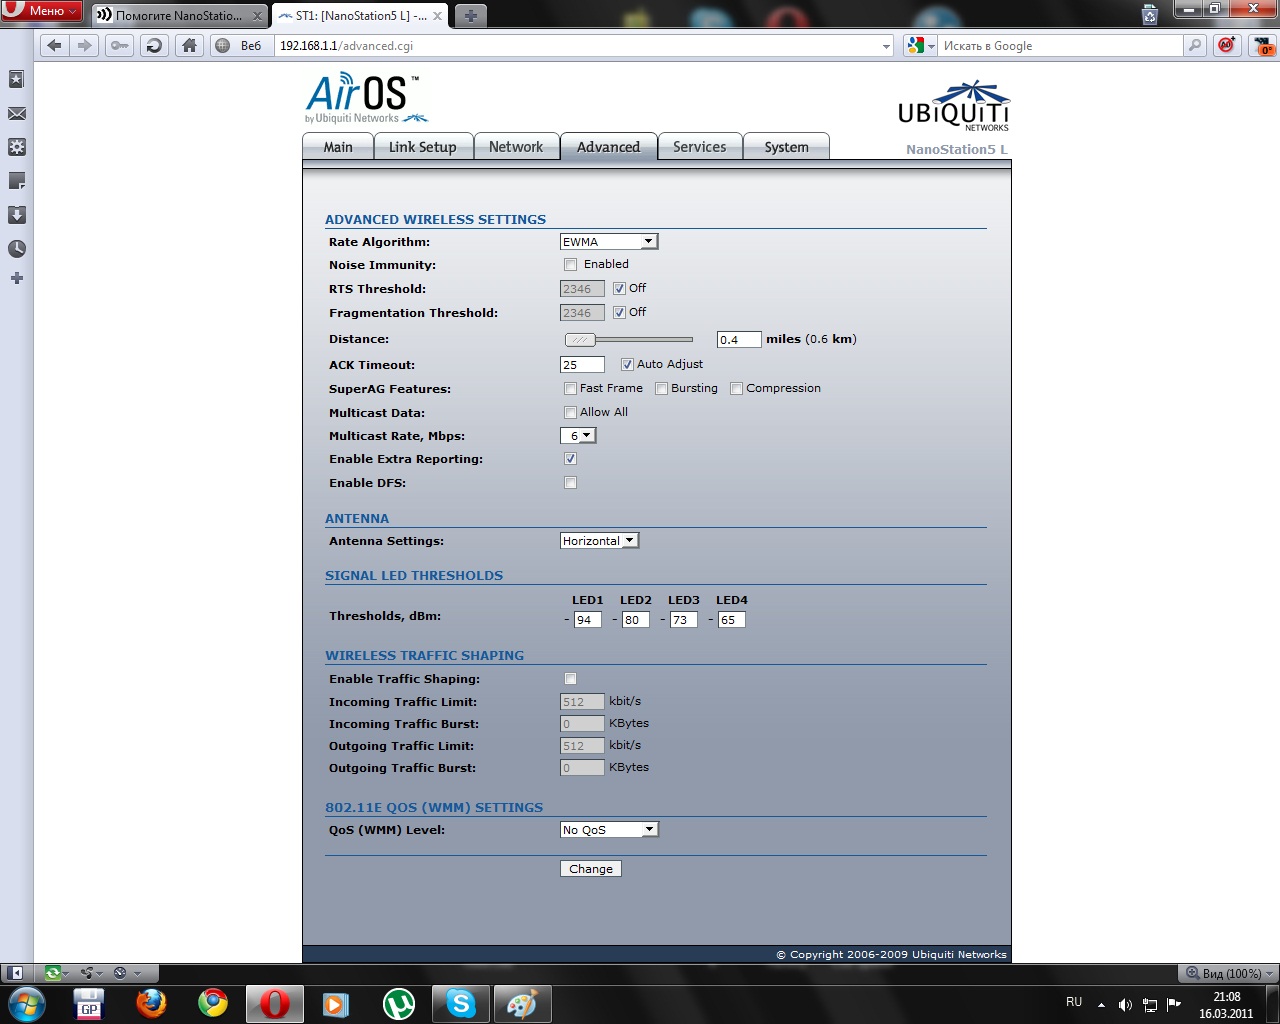Check Multicast Data Allow All

point(570,413)
